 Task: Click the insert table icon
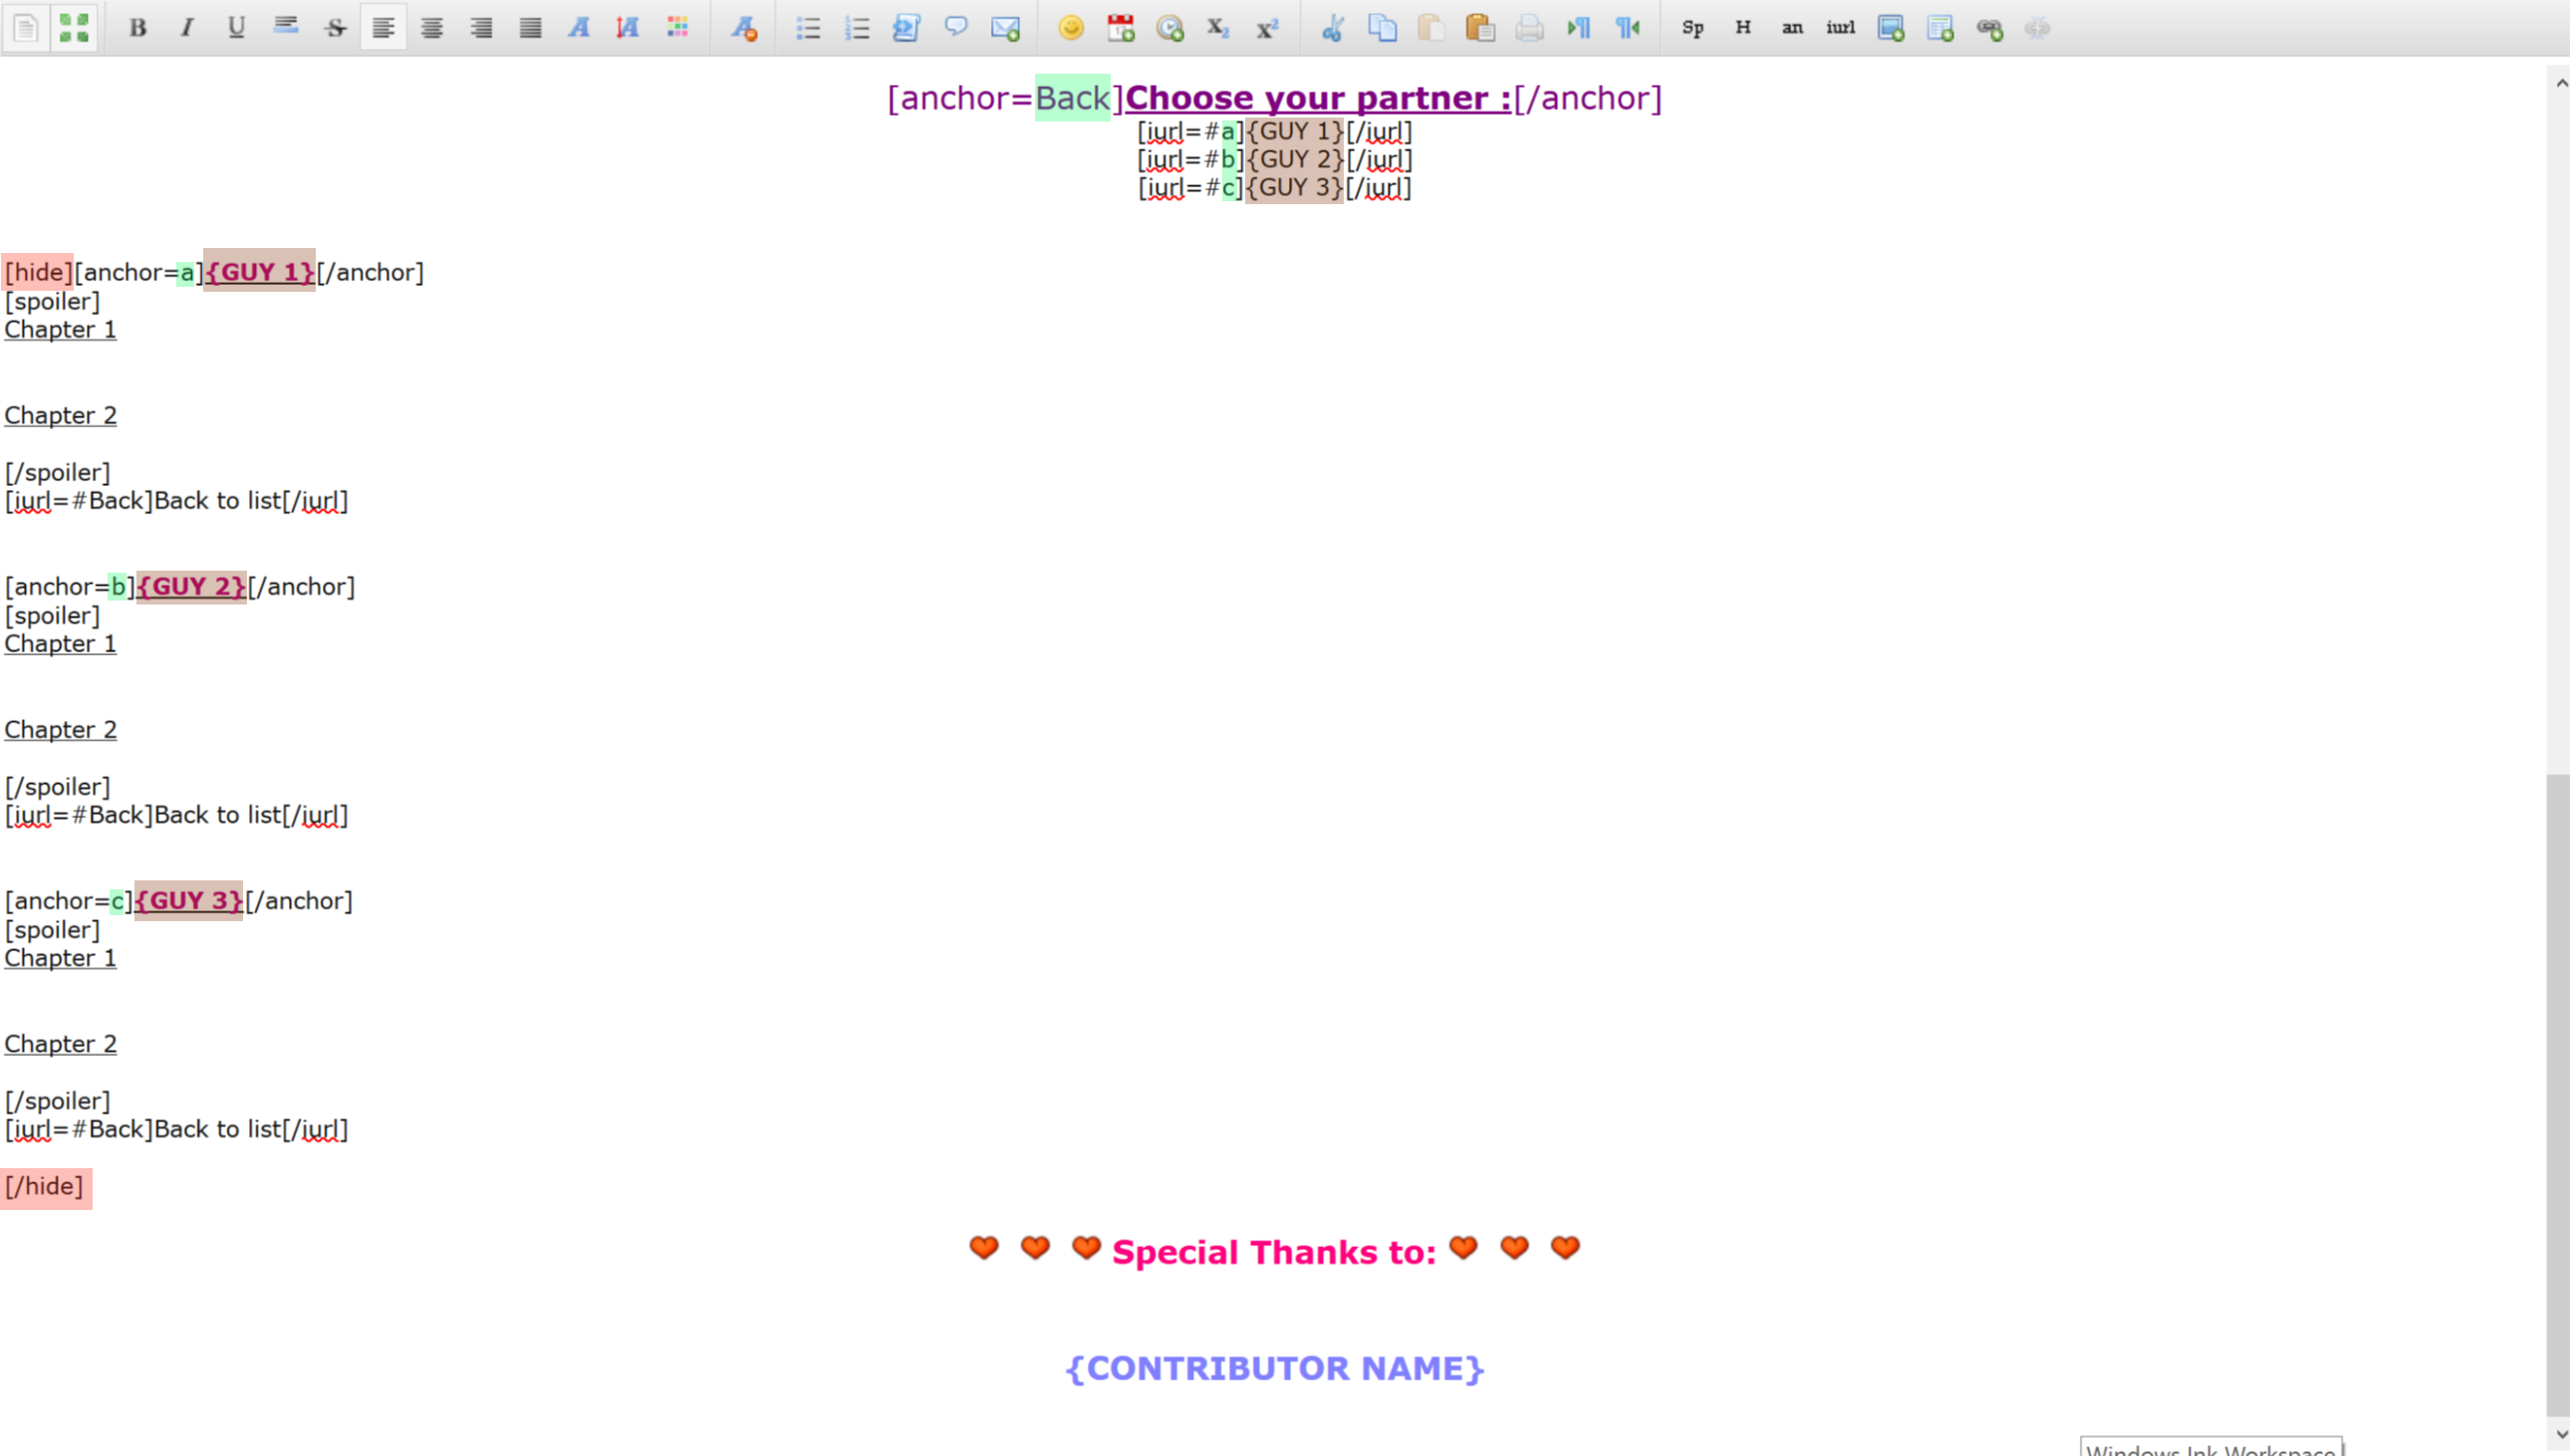1940,28
